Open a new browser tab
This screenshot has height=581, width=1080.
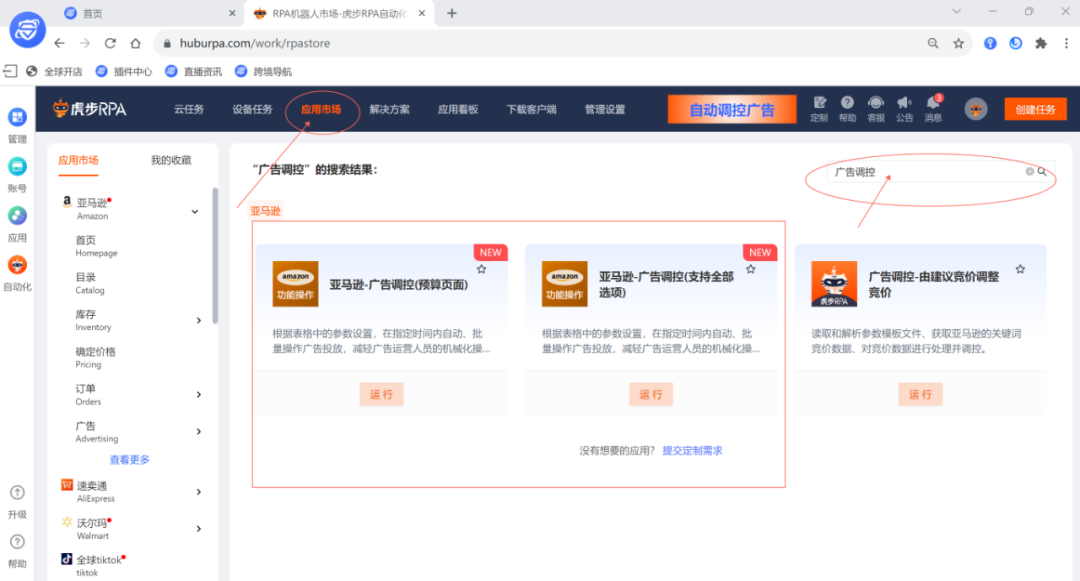point(452,13)
